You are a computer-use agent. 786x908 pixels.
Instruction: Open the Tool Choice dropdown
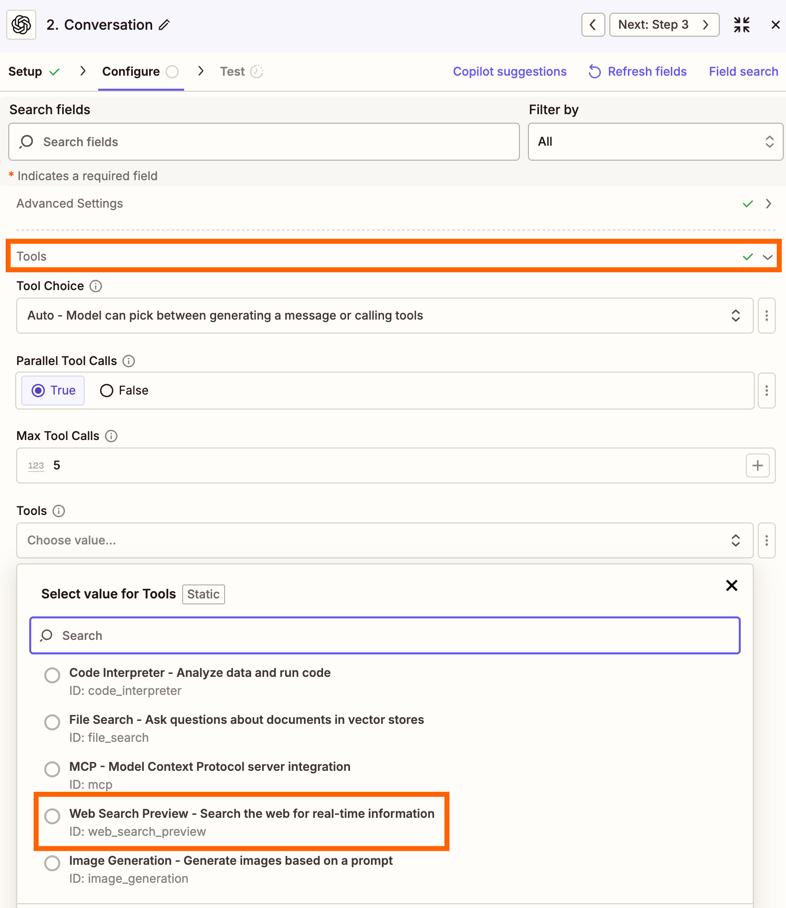click(384, 316)
